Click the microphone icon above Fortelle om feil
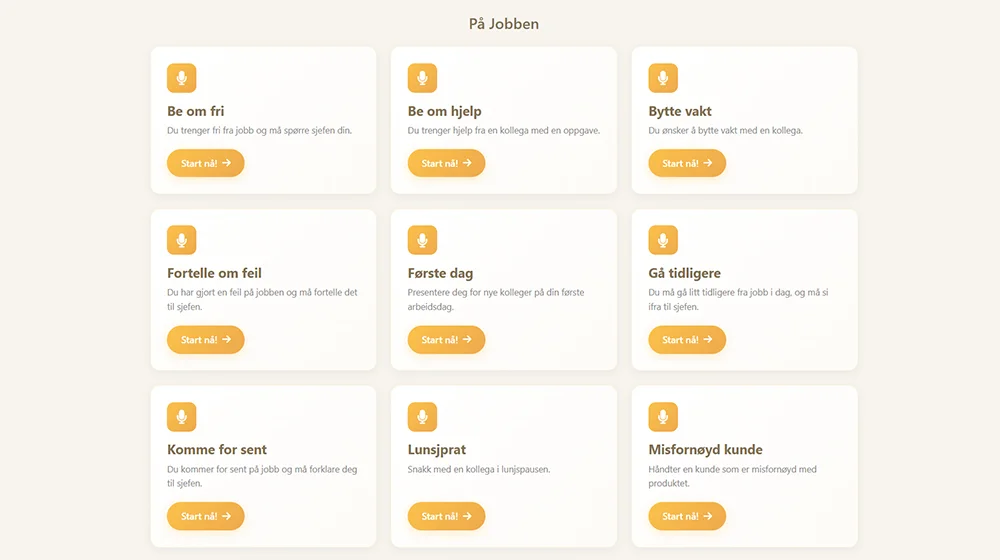1000x560 pixels. [181, 240]
